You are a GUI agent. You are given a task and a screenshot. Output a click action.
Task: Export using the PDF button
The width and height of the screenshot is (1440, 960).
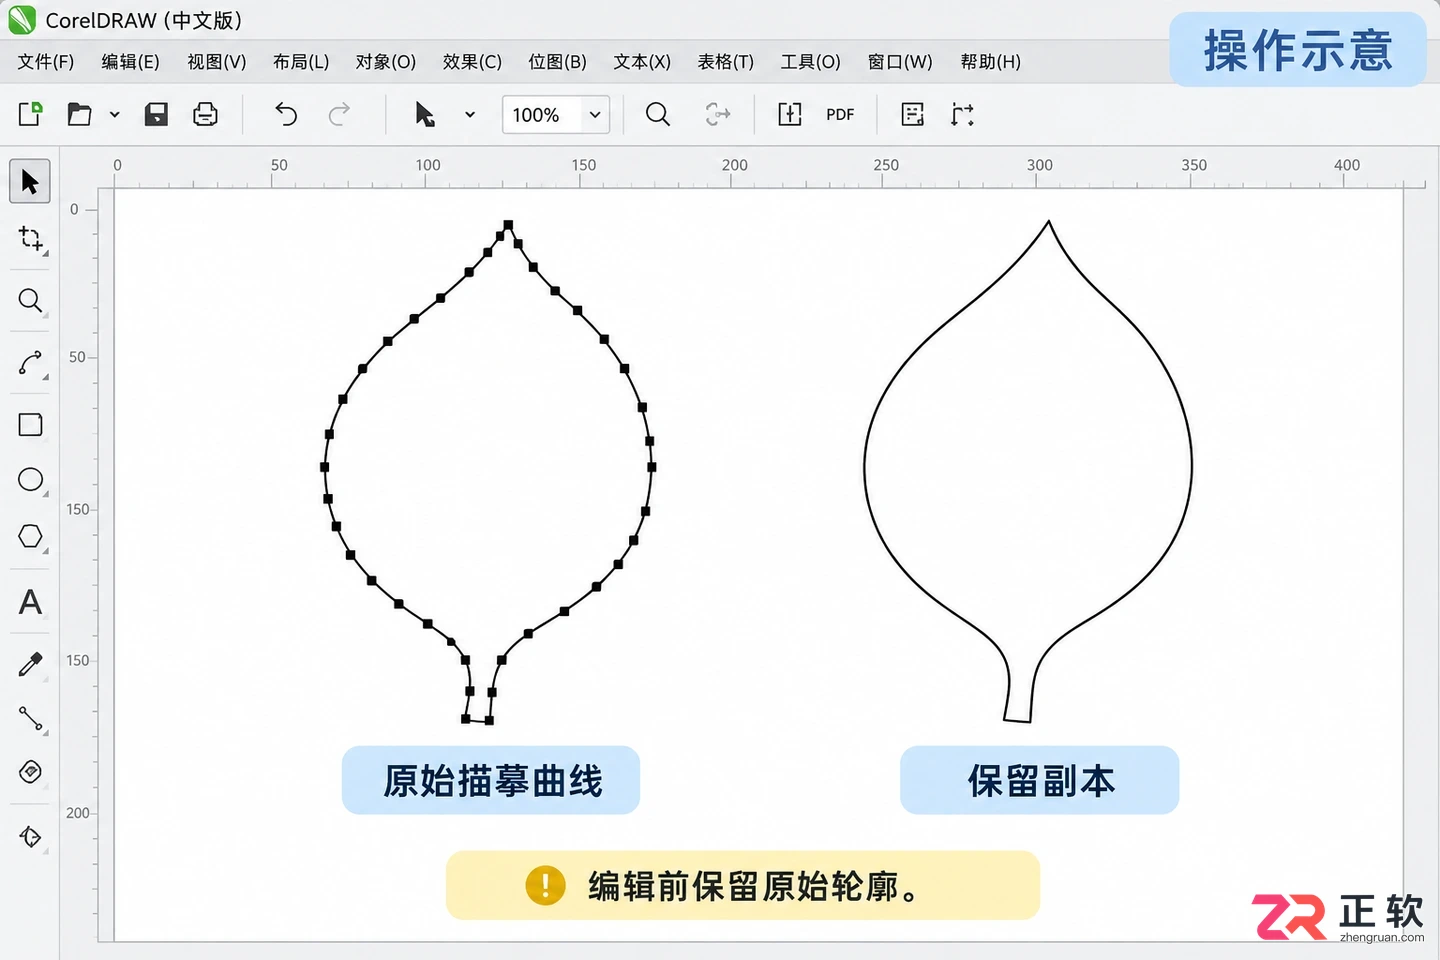click(x=840, y=115)
